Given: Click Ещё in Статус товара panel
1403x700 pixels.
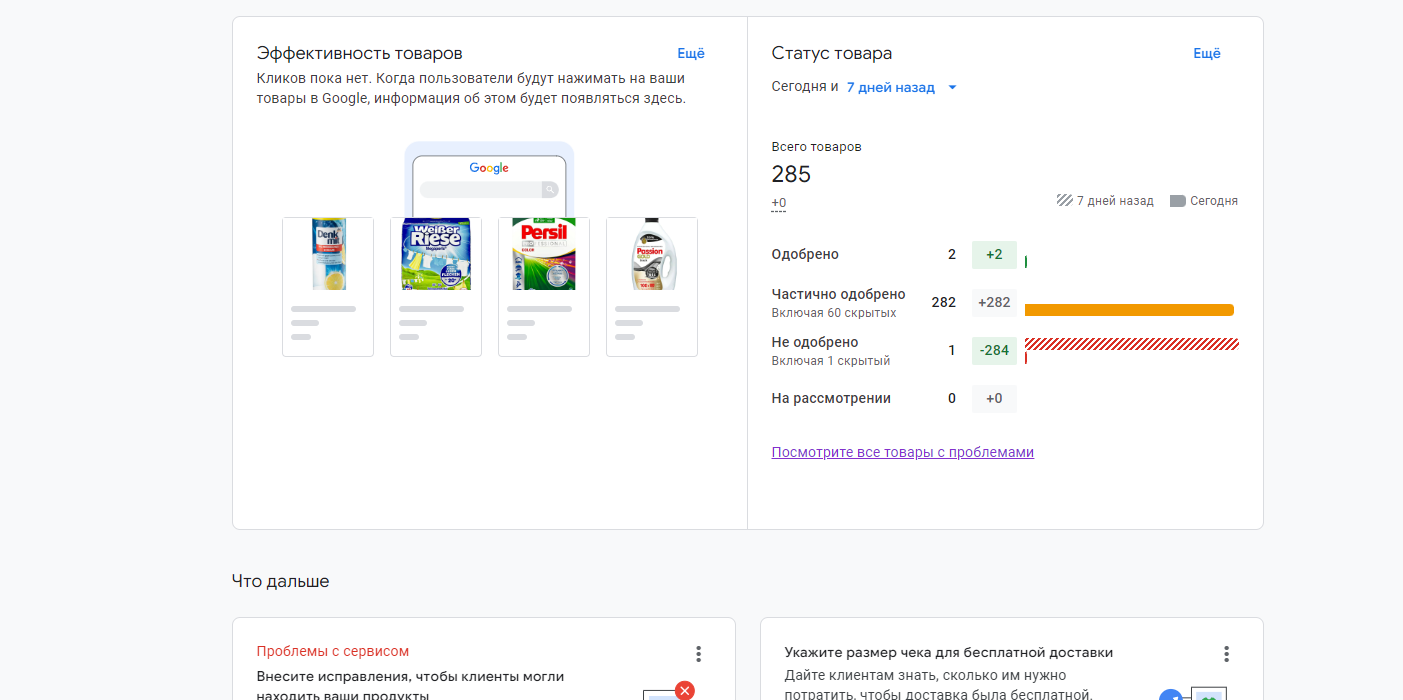Looking at the screenshot, I should coord(1207,54).
